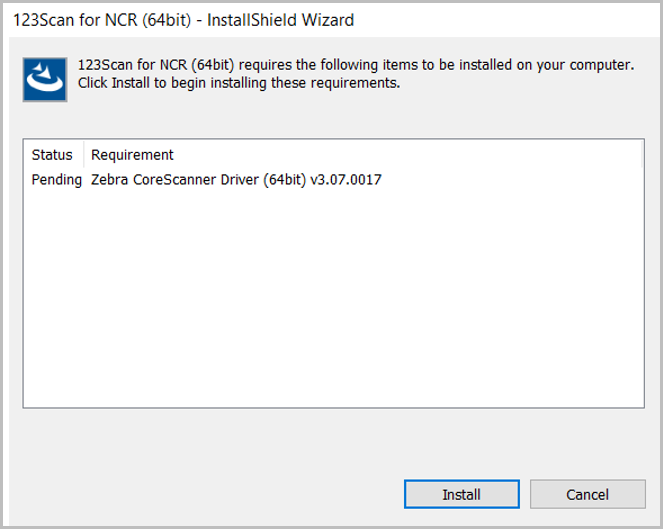
Task: Click the CoreScanner word in the requirement entry
Action: [175, 180]
